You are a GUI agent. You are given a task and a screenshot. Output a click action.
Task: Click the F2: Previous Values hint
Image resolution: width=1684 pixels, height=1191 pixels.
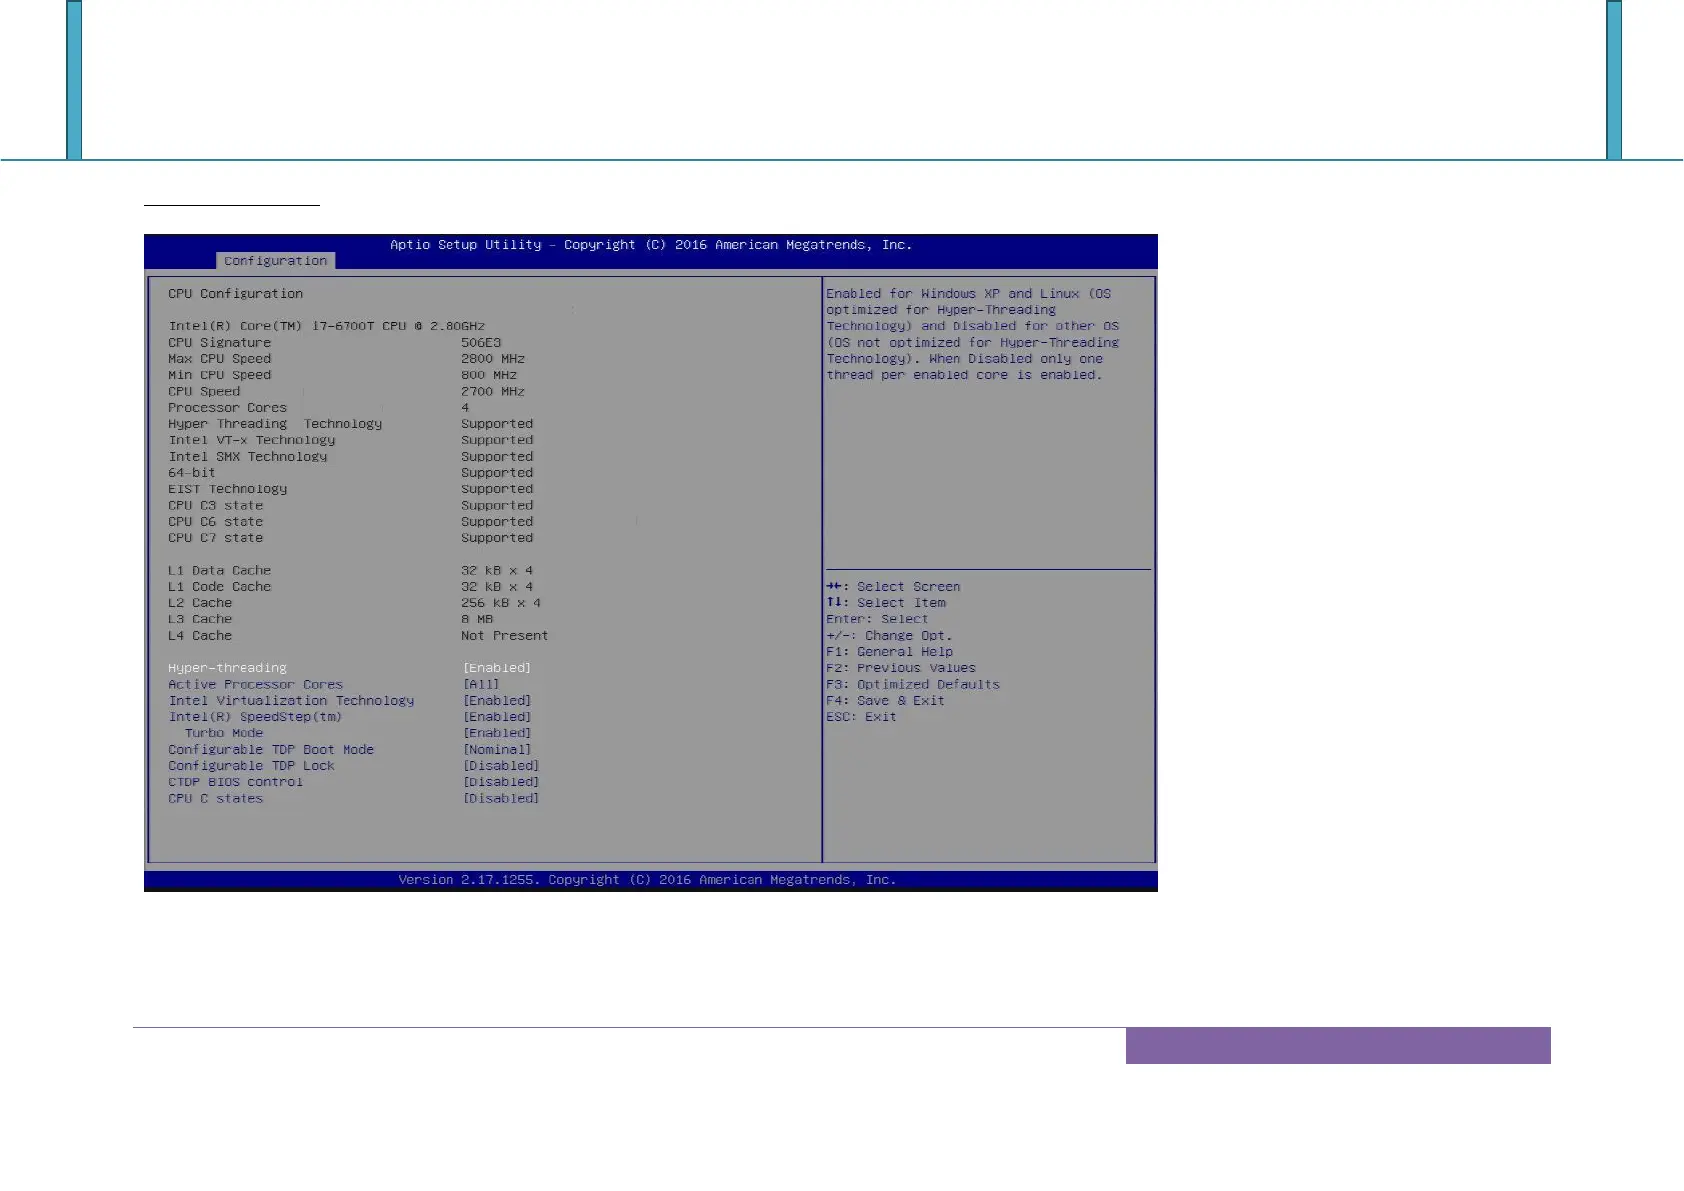[x=901, y=668]
